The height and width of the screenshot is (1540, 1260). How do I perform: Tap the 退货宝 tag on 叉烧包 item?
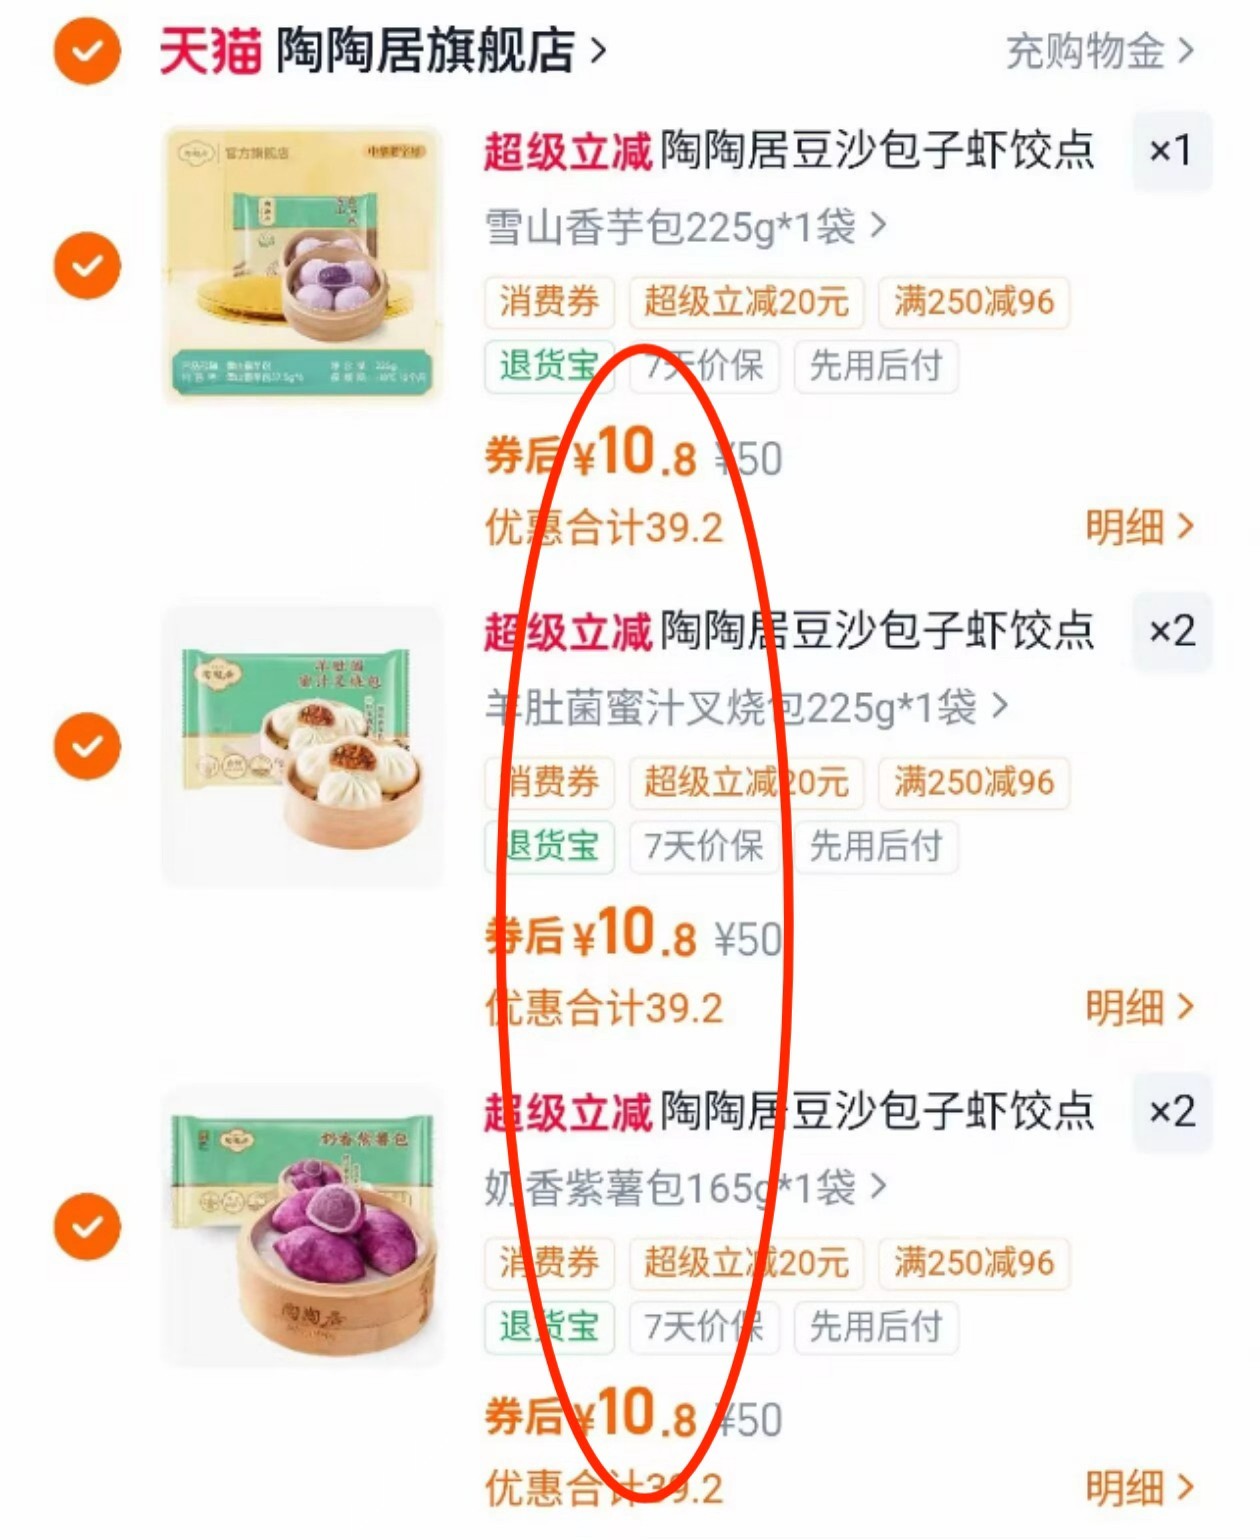point(549,846)
